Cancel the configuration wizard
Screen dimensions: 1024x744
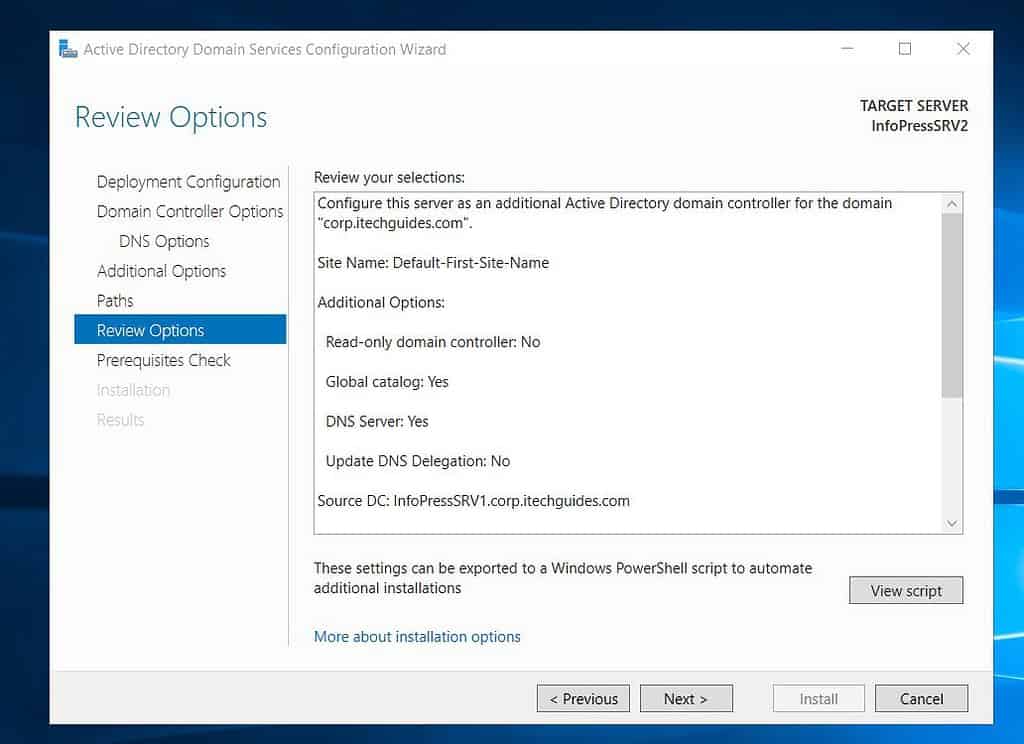click(921, 698)
